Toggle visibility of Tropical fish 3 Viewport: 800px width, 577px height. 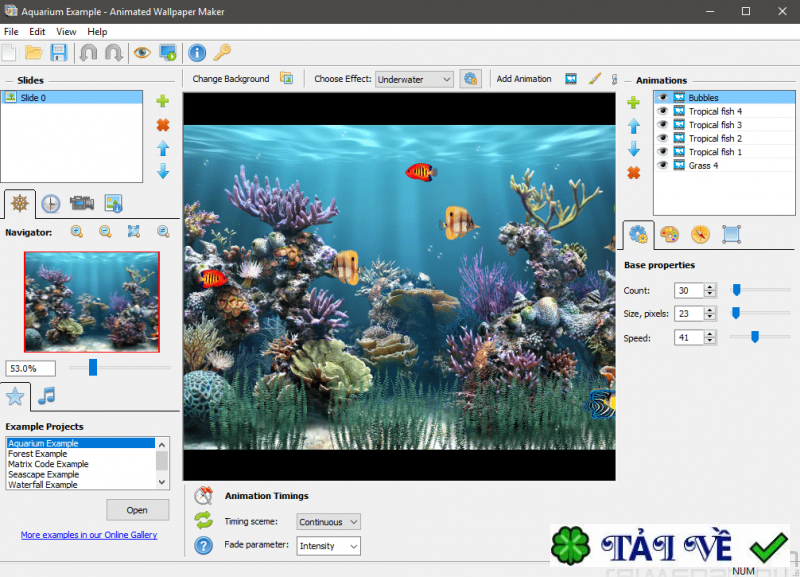(662, 125)
